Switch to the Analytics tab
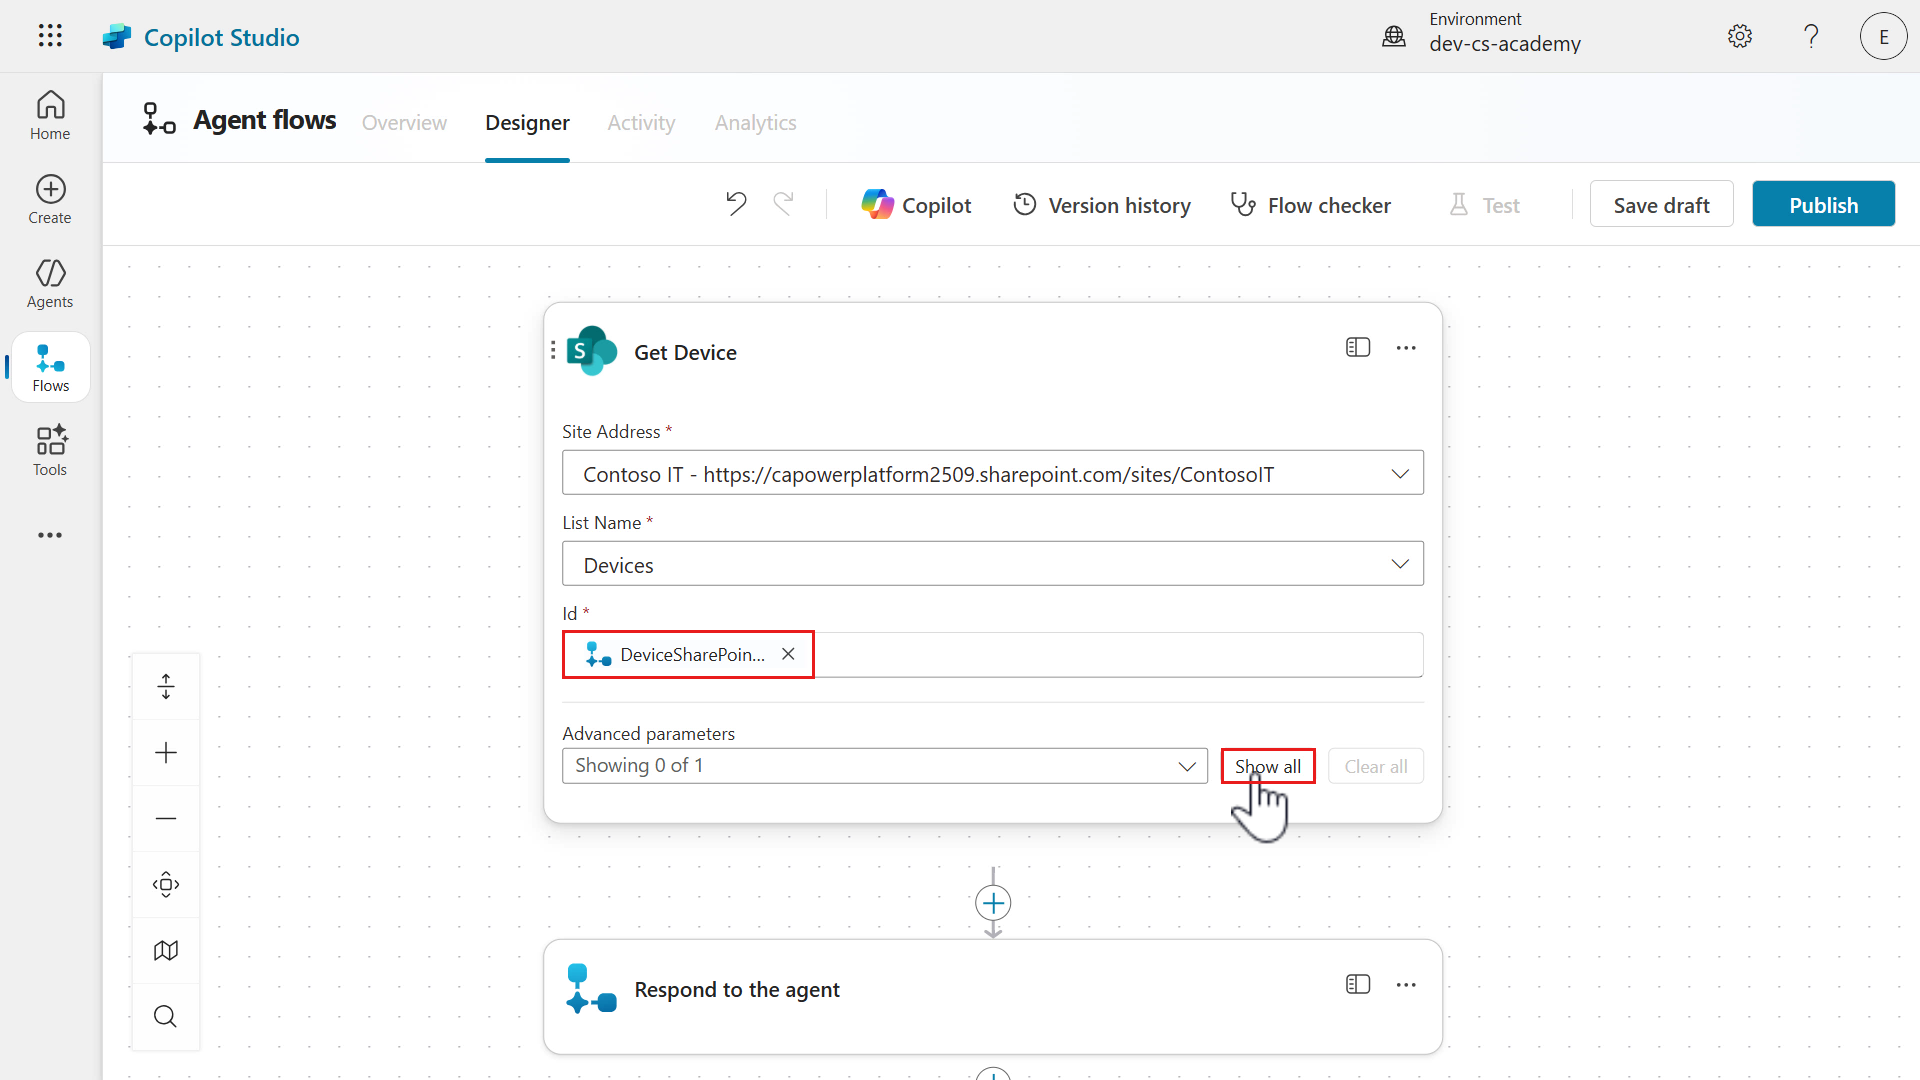This screenshot has width=1920, height=1080. point(755,122)
